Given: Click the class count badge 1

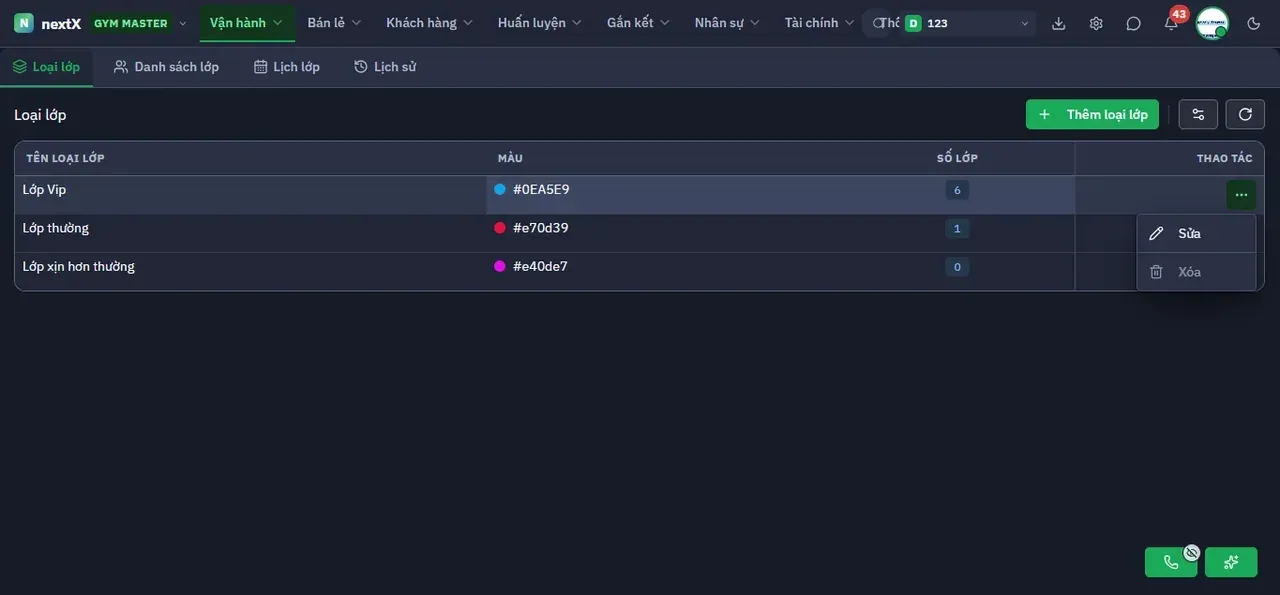Looking at the screenshot, I should coord(957,229).
